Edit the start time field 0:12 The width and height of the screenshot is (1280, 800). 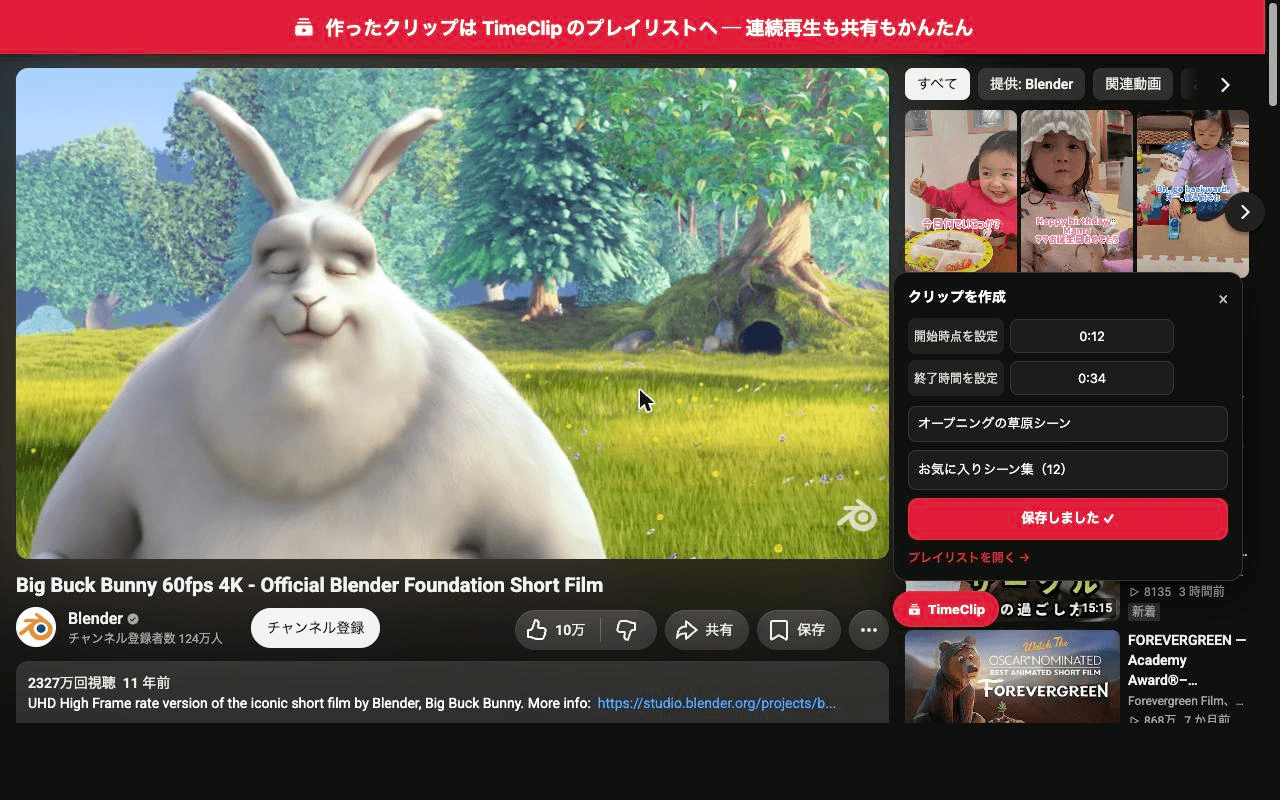tap(1092, 336)
